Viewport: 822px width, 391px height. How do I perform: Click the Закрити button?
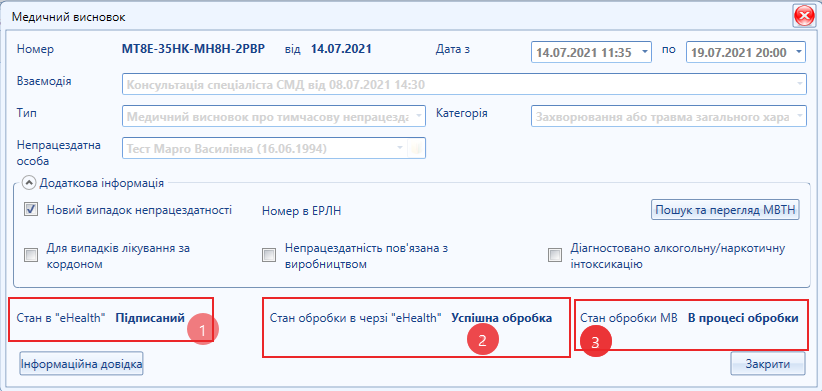point(768,364)
